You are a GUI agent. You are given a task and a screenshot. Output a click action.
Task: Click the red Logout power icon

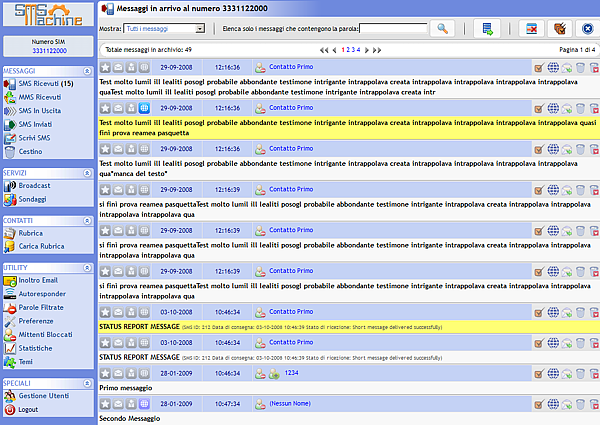pyautogui.click(x=10, y=410)
